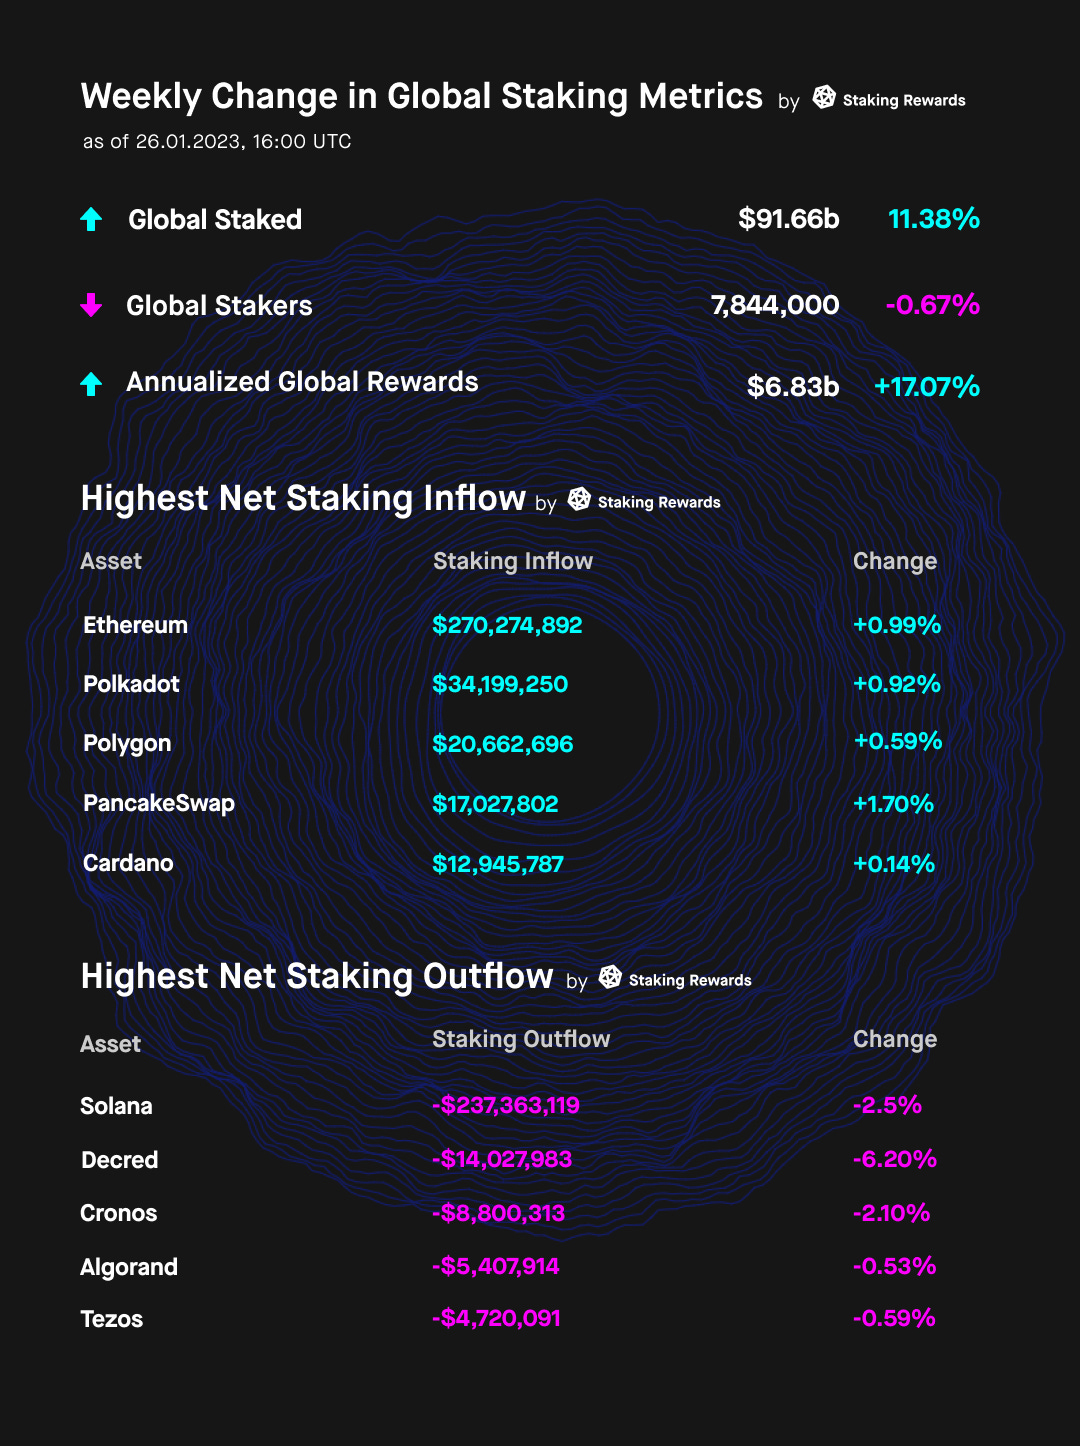The image size is (1080, 1446).
Task: Click the +1.70% PancakeSwap change
Action: pos(893,804)
